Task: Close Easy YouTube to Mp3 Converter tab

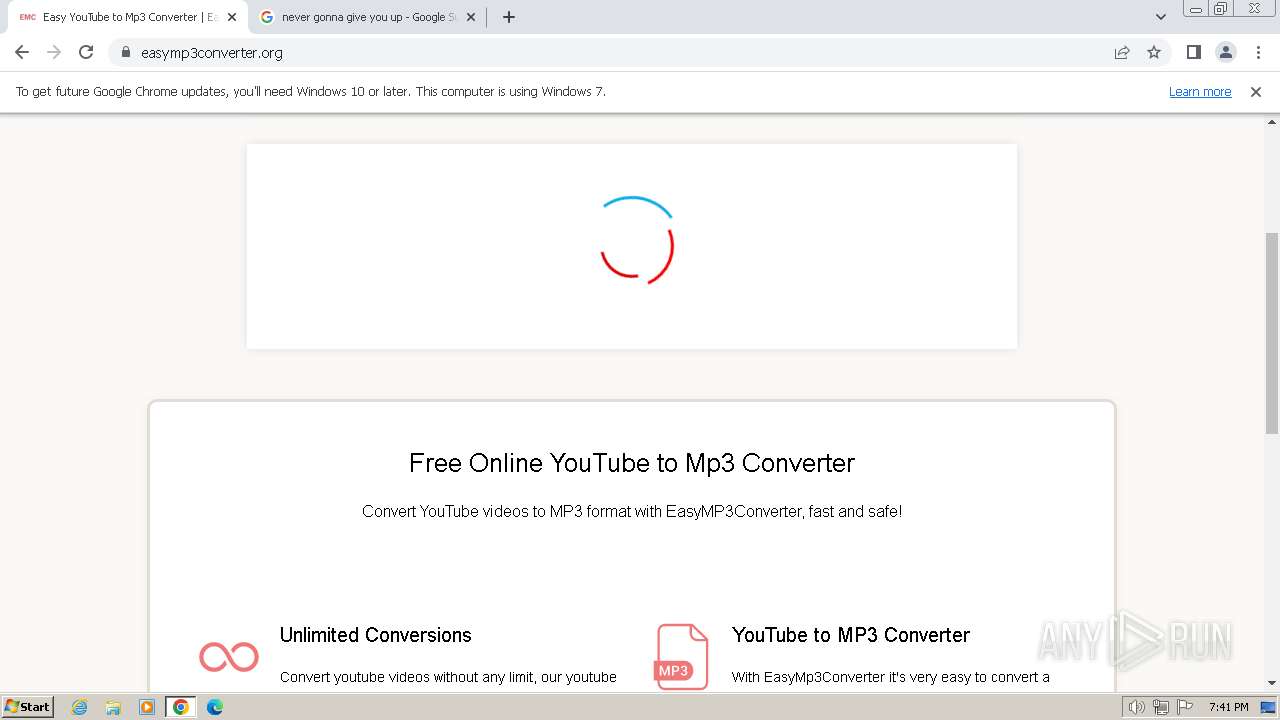Action: click(x=232, y=17)
